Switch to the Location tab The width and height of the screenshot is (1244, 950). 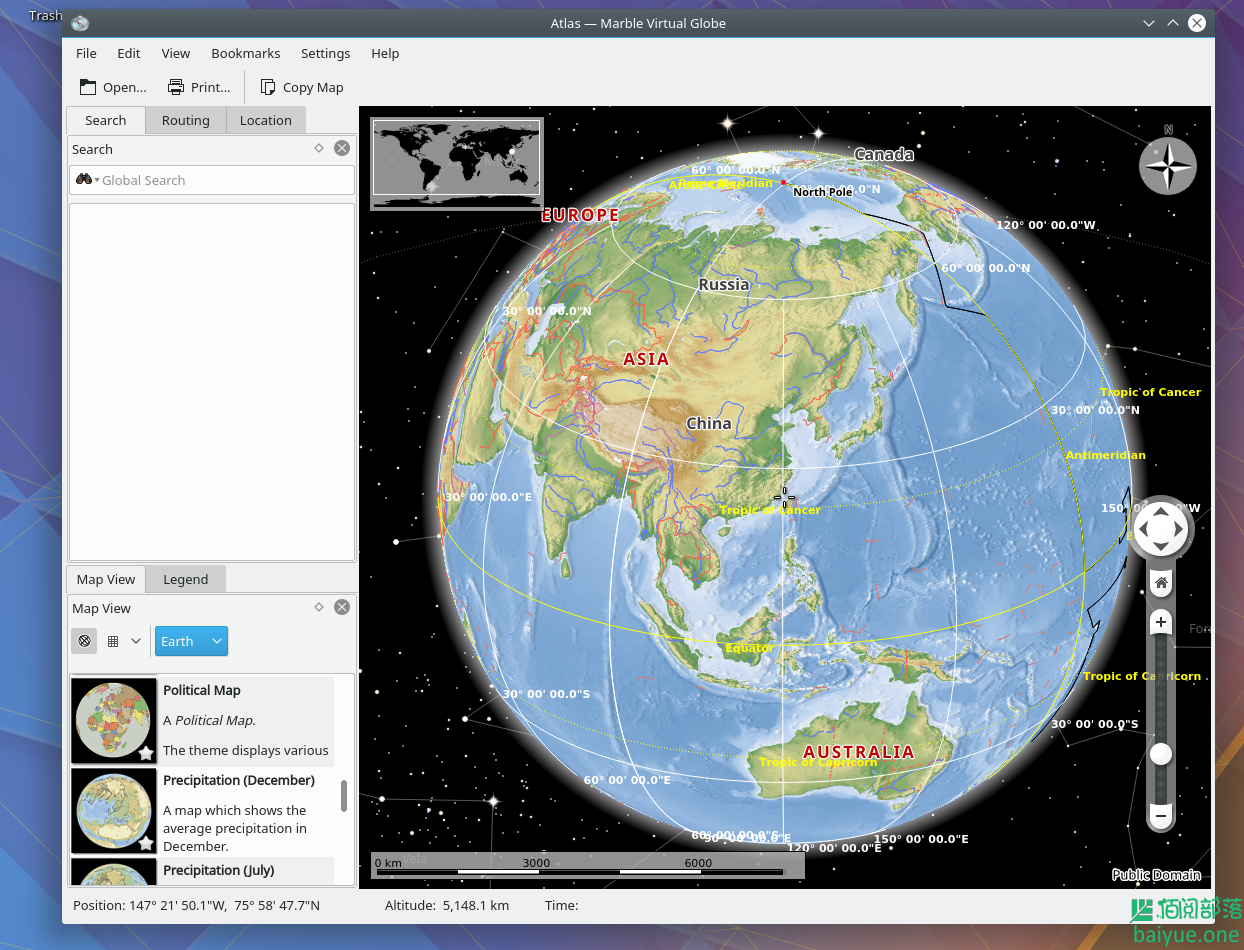pyautogui.click(x=266, y=120)
